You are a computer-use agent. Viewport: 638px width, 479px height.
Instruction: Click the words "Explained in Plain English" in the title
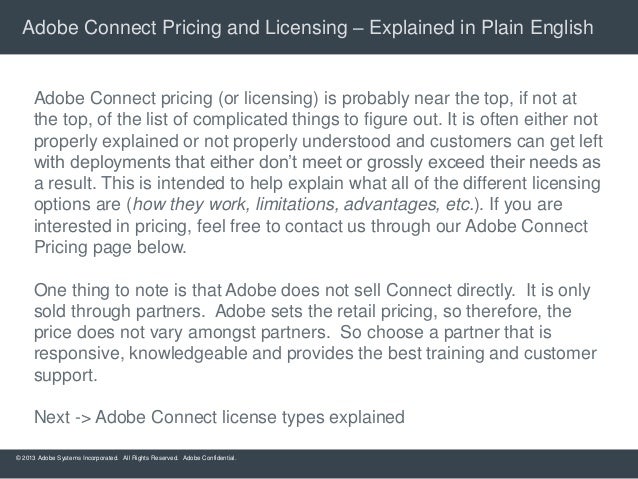(x=482, y=24)
